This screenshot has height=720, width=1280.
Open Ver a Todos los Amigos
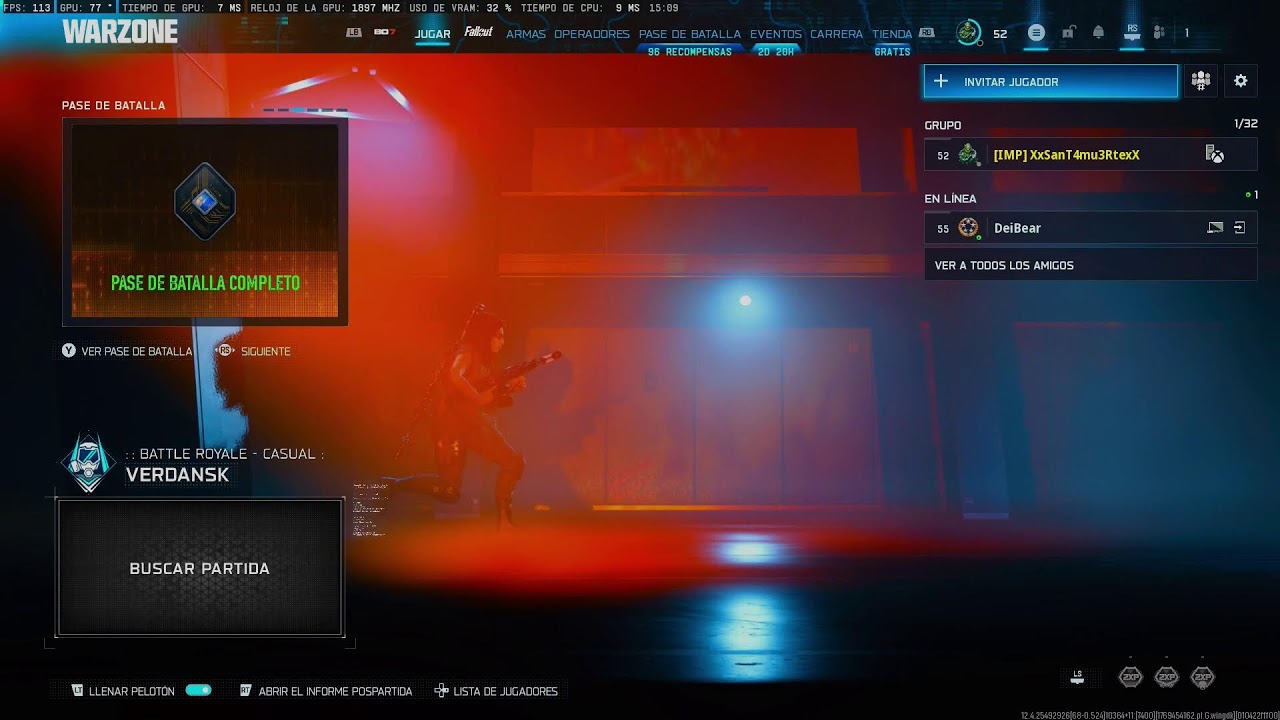1091,265
